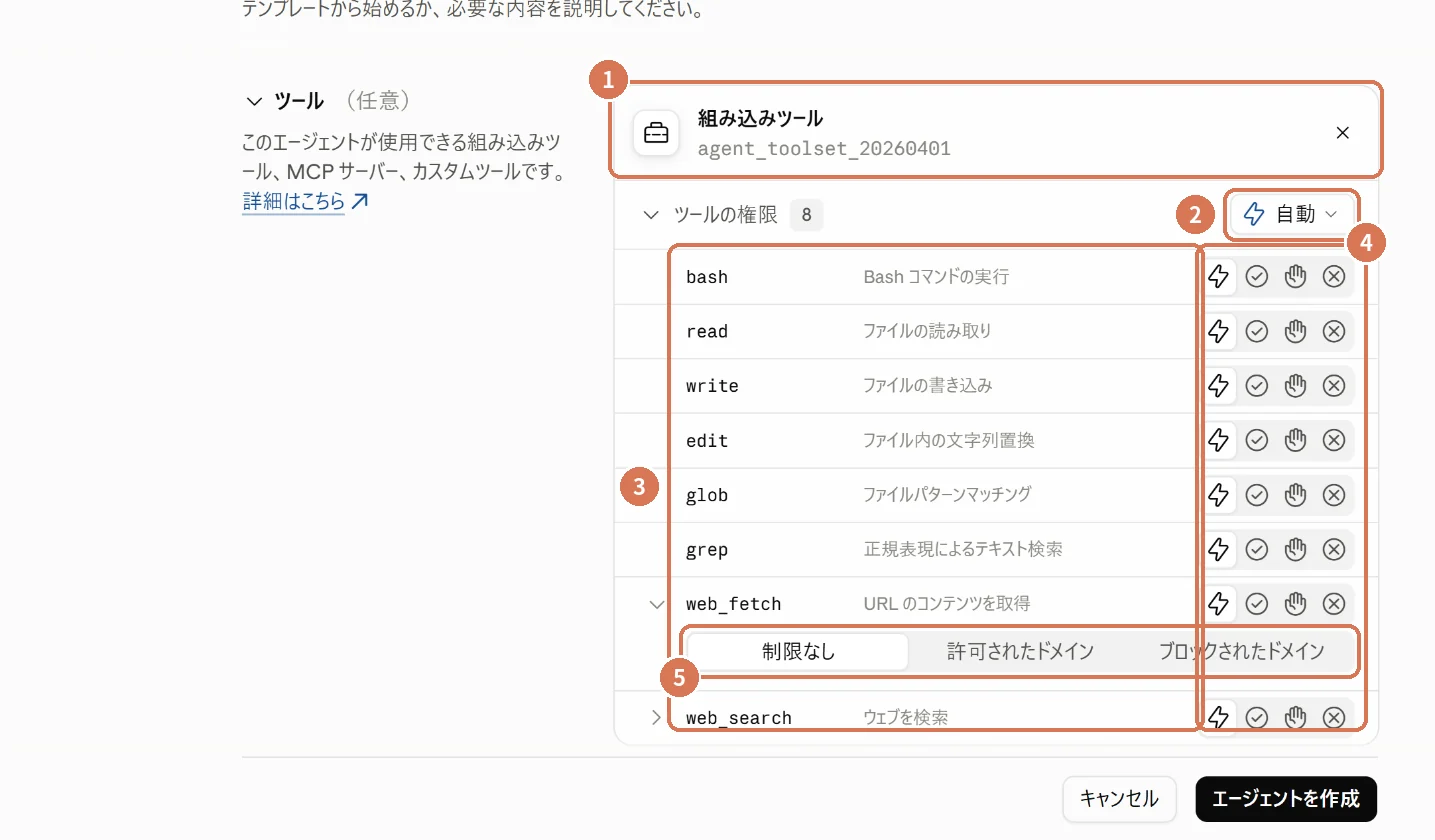
Task: Click the hand icon in grep row
Action: point(1296,549)
